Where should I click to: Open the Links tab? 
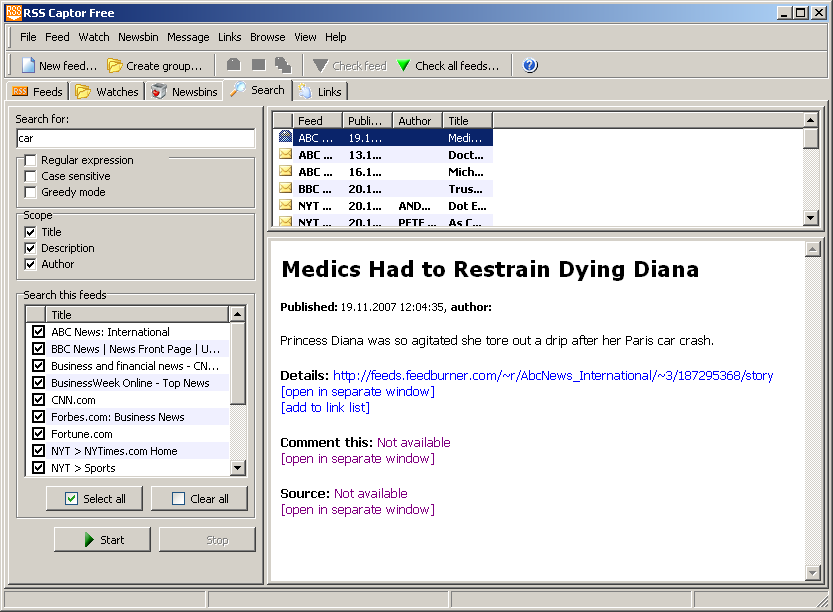[x=320, y=92]
